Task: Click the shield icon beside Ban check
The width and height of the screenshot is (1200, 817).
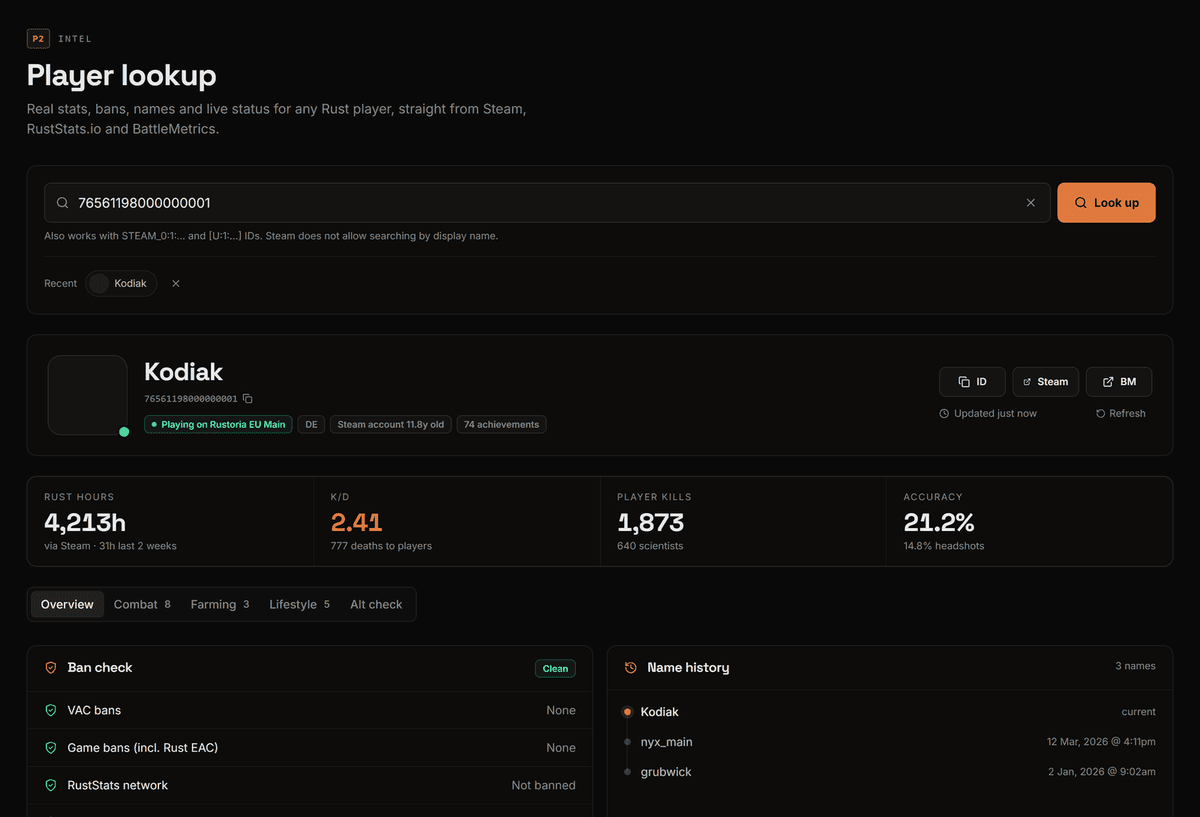Action: pos(51,667)
